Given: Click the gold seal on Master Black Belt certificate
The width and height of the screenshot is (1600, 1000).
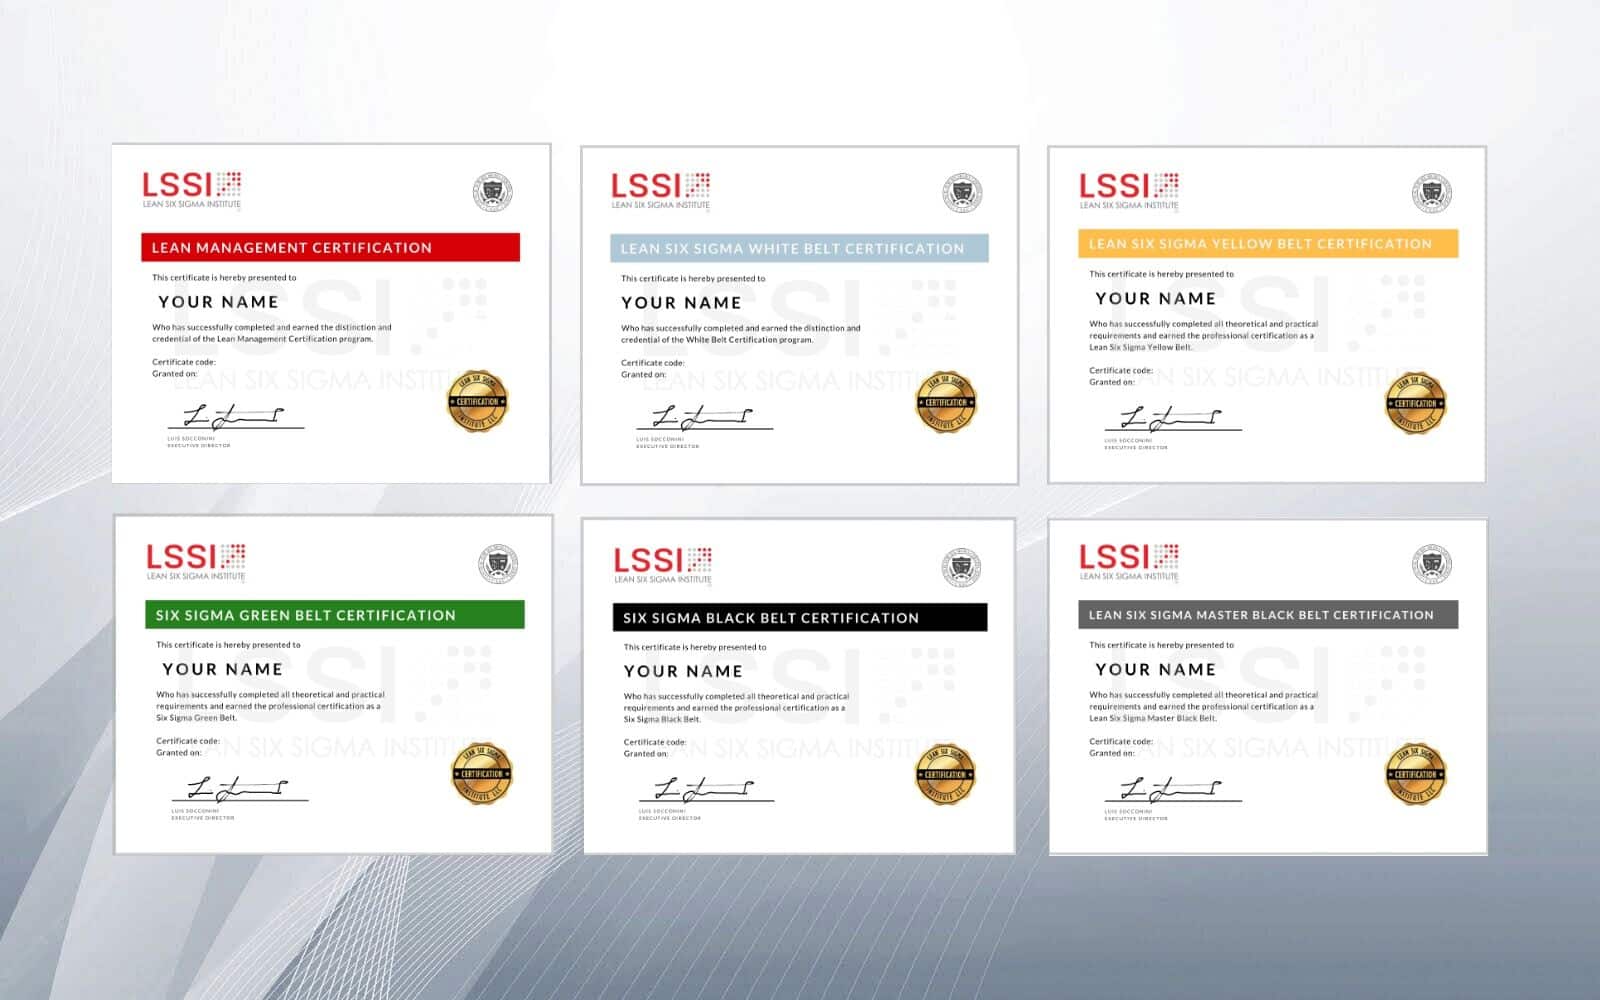Looking at the screenshot, I should click(x=1415, y=773).
